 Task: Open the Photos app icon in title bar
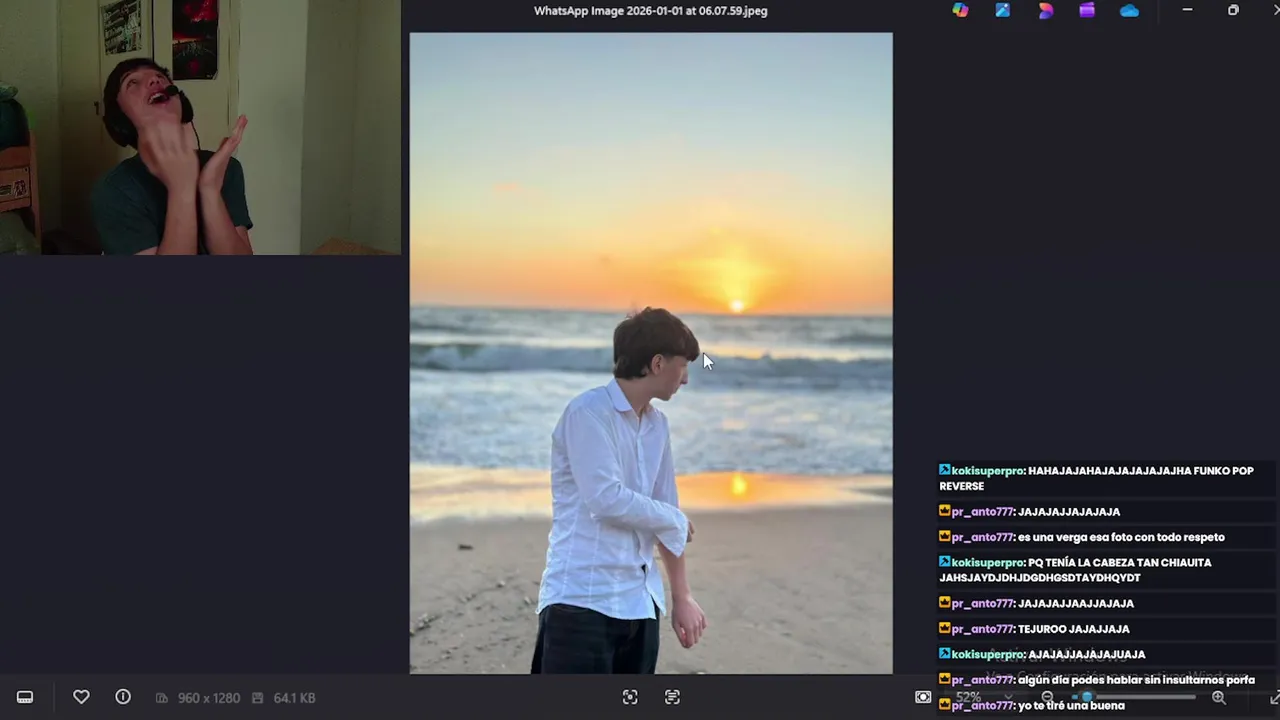coord(1003,11)
